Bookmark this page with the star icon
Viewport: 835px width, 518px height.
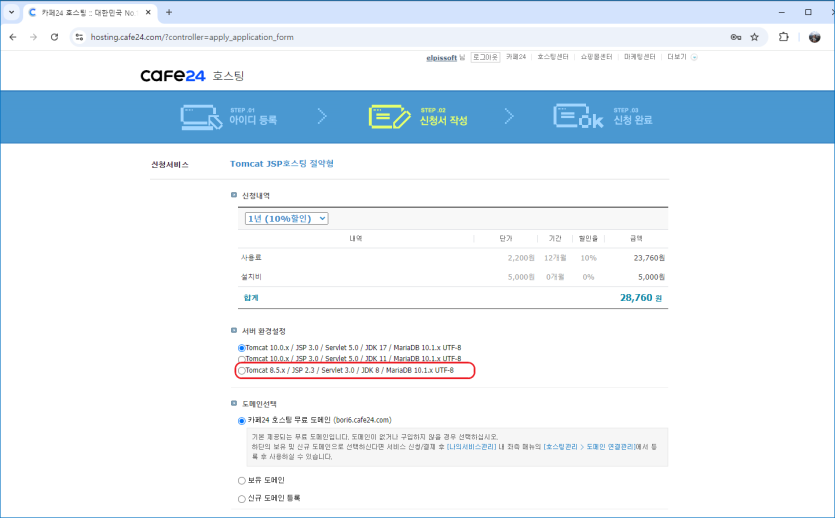(x=755, y=37)
